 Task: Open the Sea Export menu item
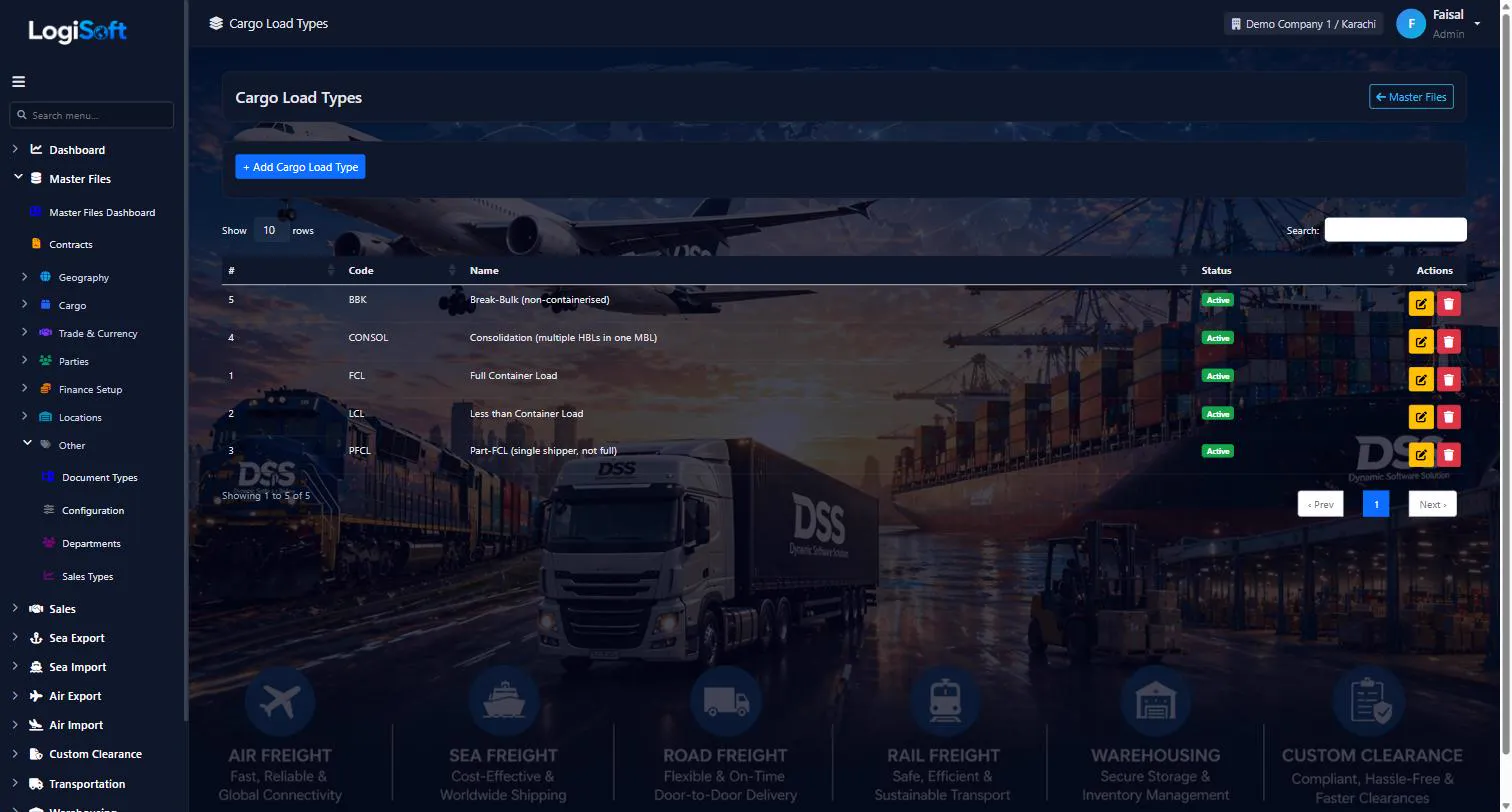77,638
